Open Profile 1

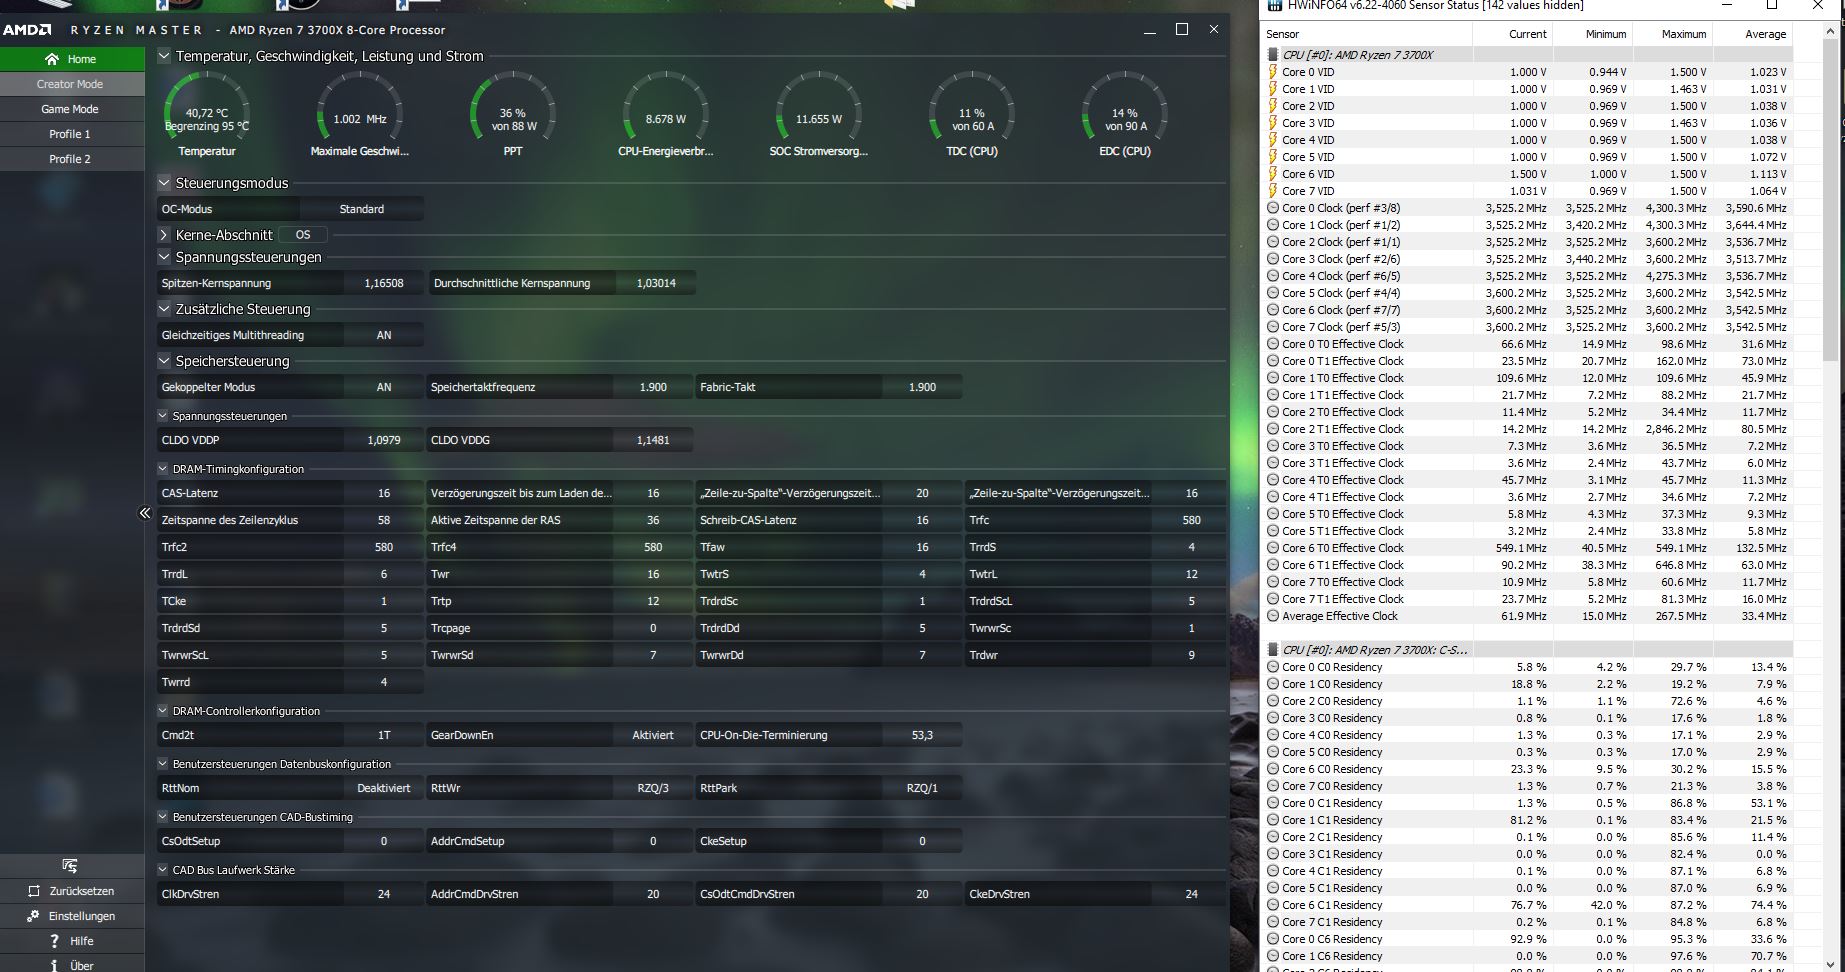pos(72,134)
